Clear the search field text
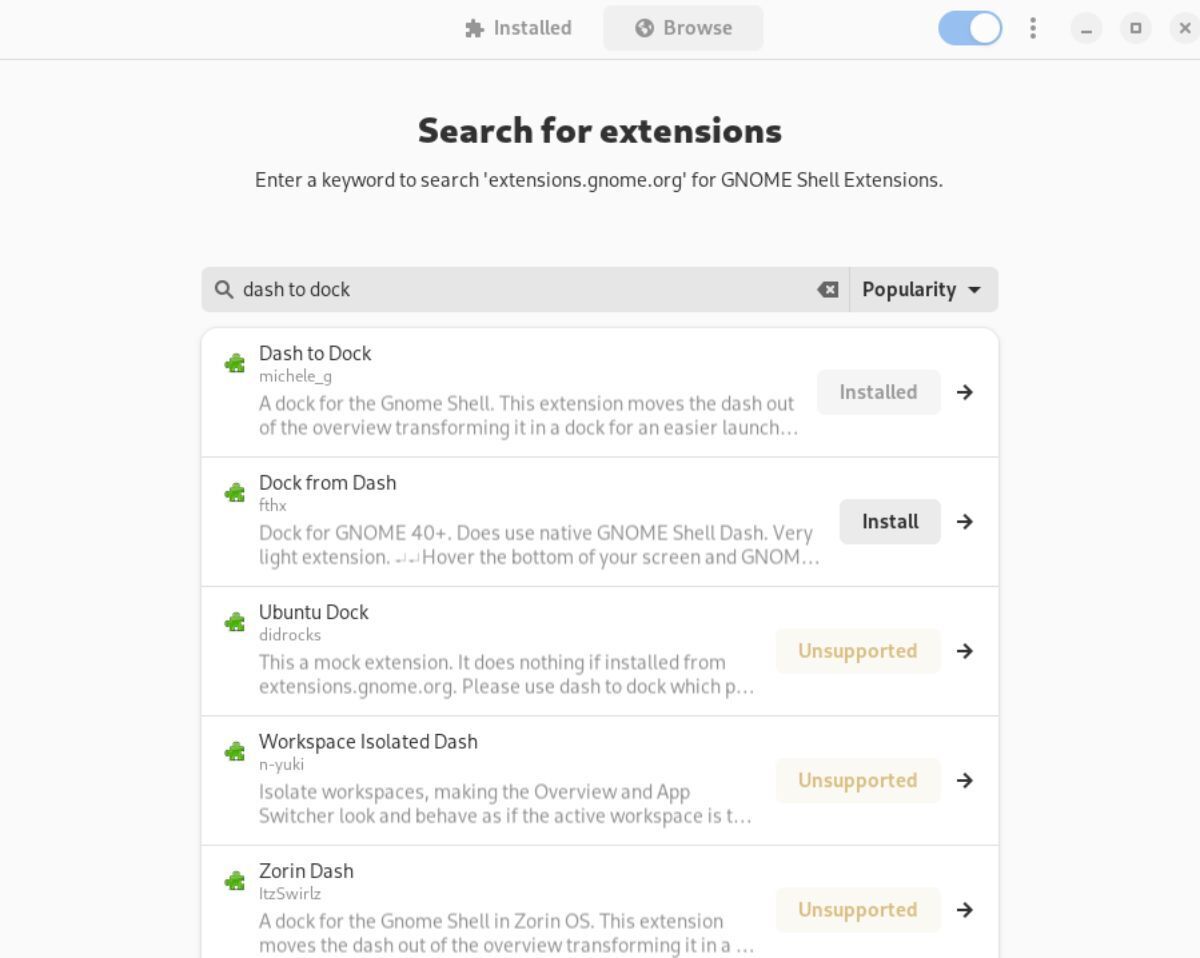Viewport: 1200px width, 958px height. (x=828, y=290)
